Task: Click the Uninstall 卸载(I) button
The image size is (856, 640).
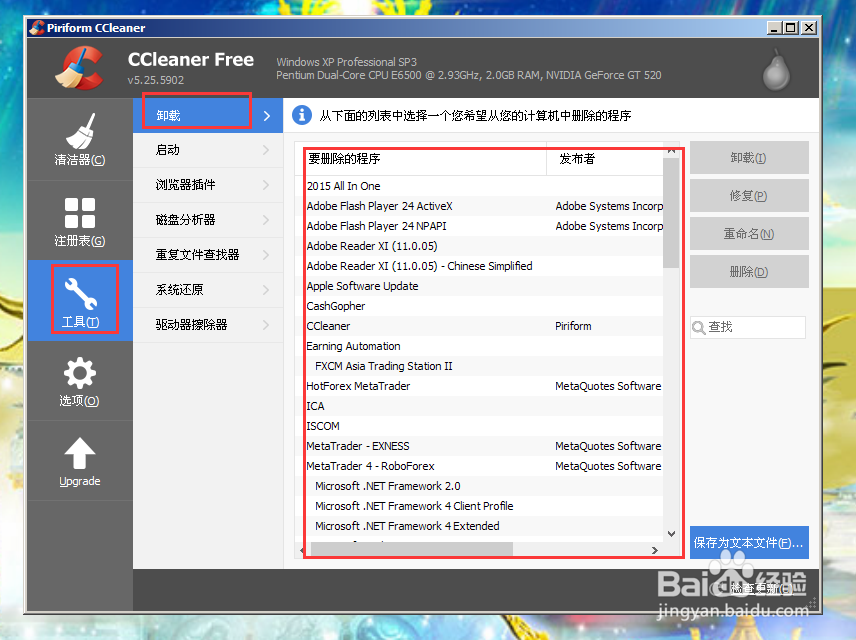Action: 749,158
